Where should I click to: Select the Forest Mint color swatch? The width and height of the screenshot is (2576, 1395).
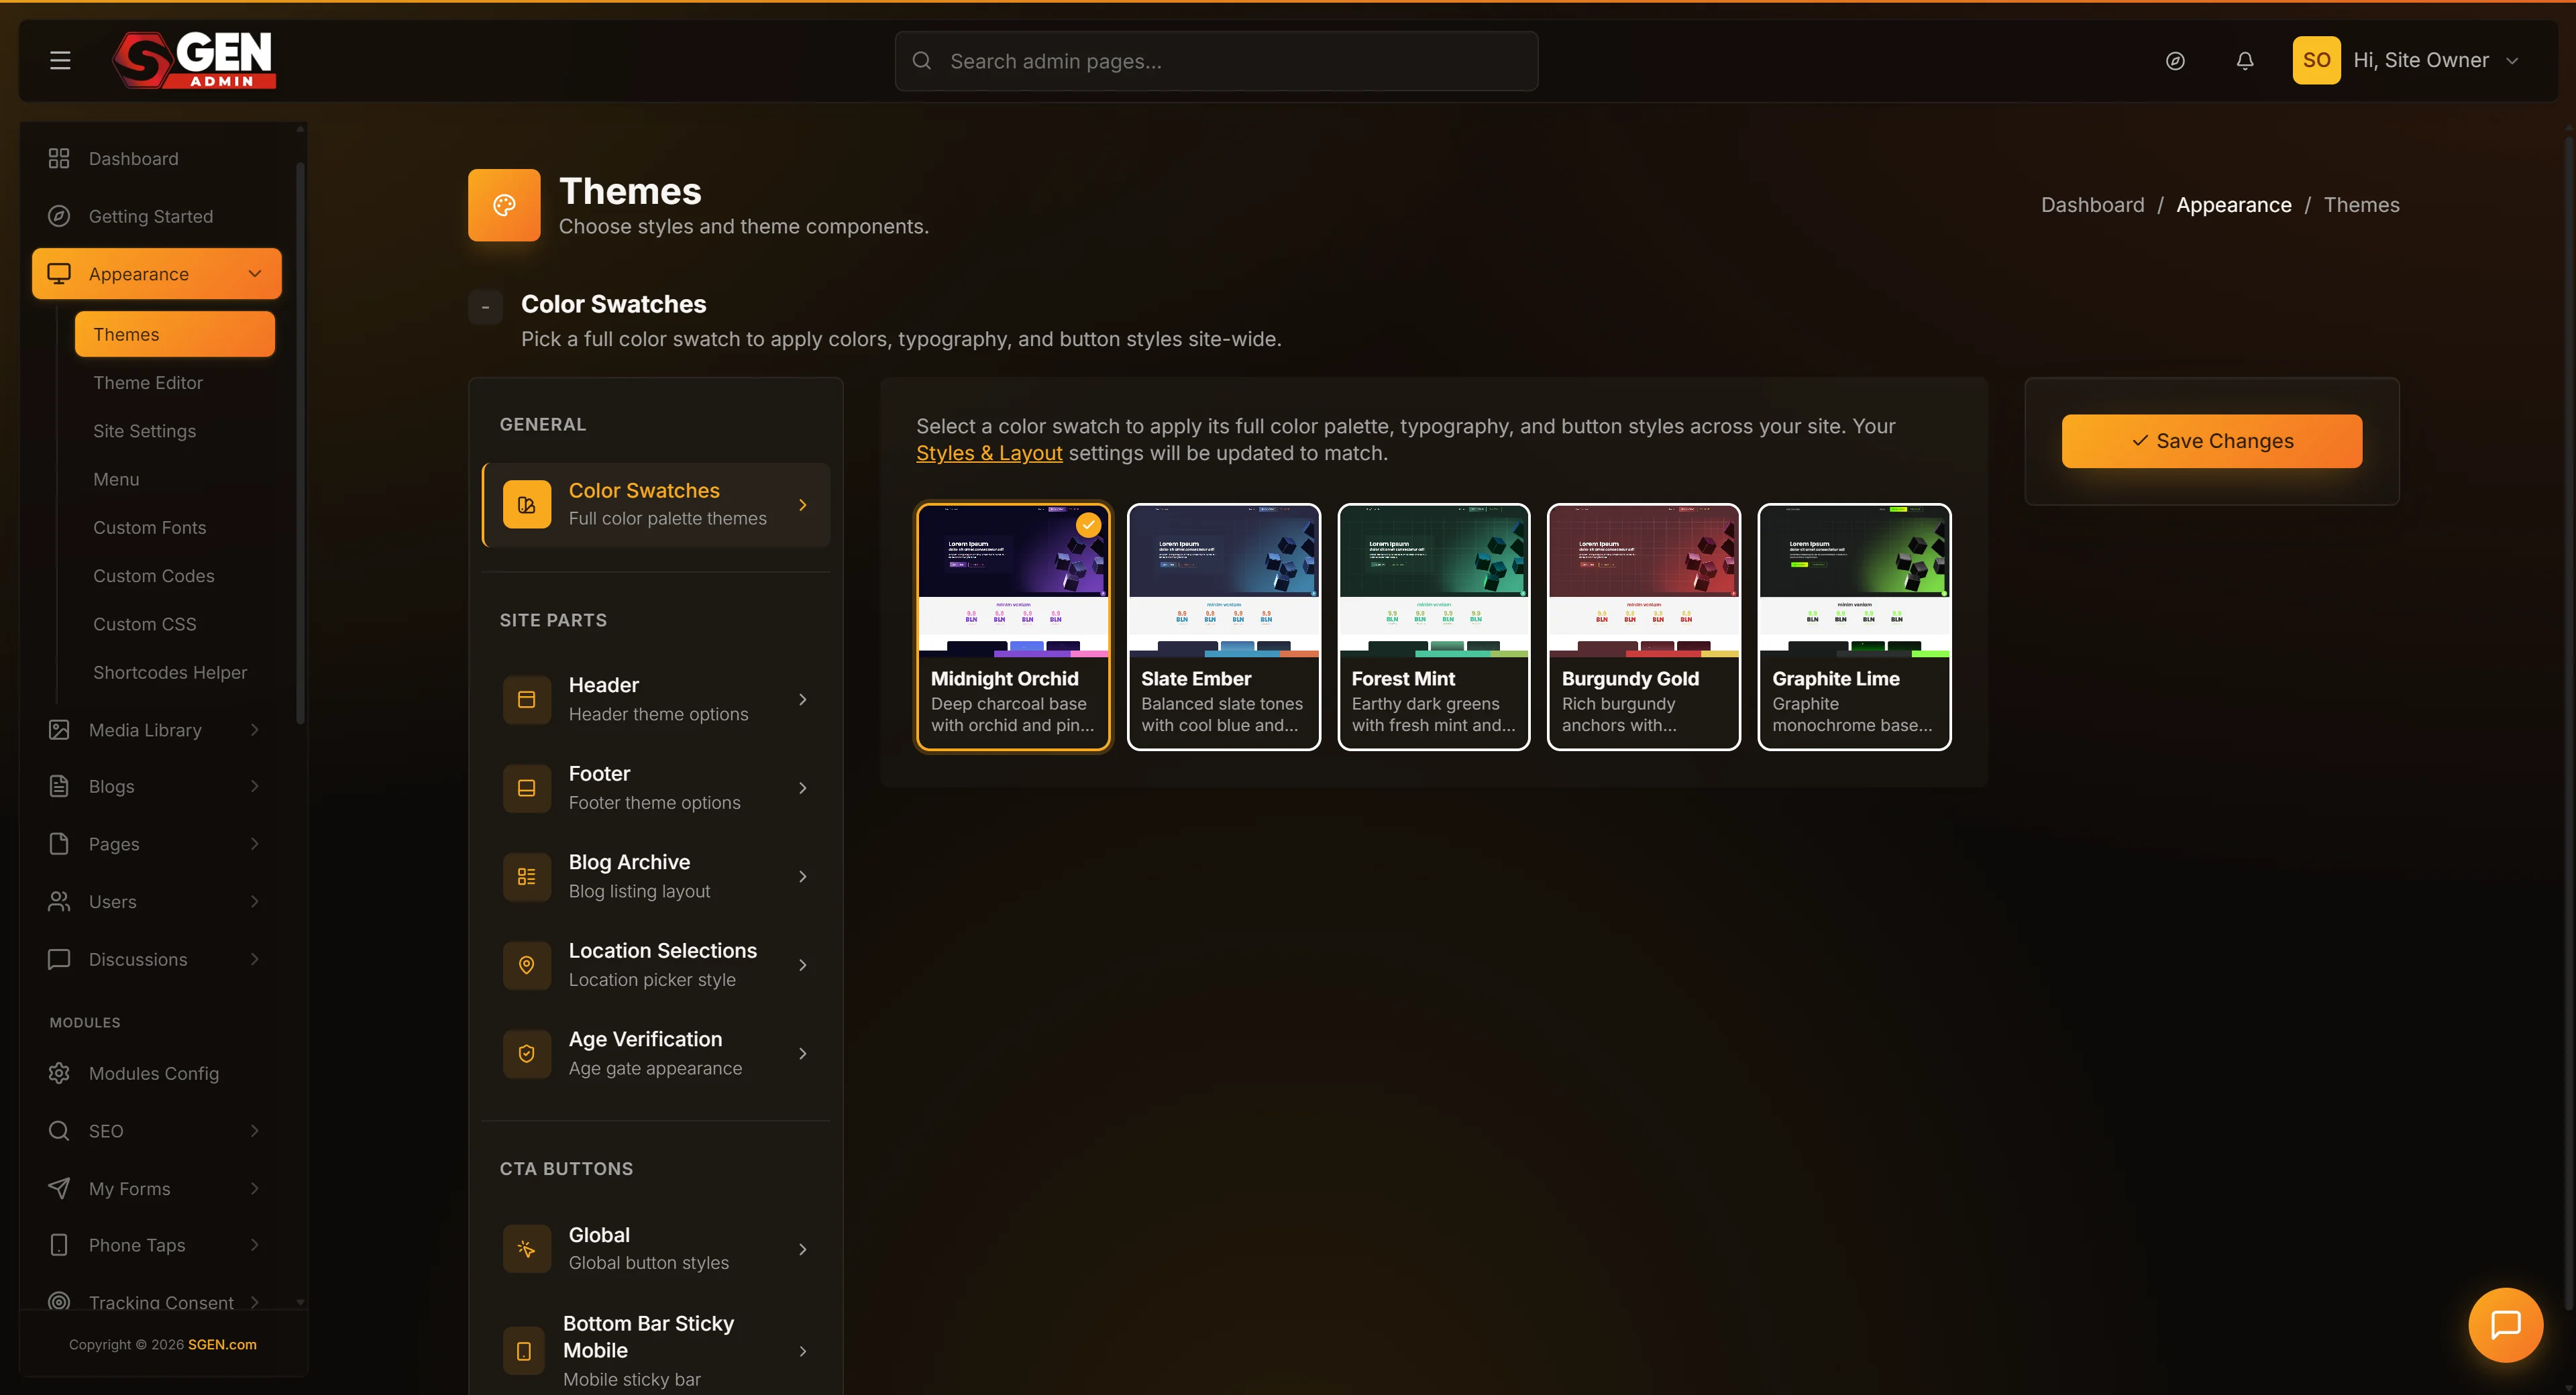(1434, 627)
